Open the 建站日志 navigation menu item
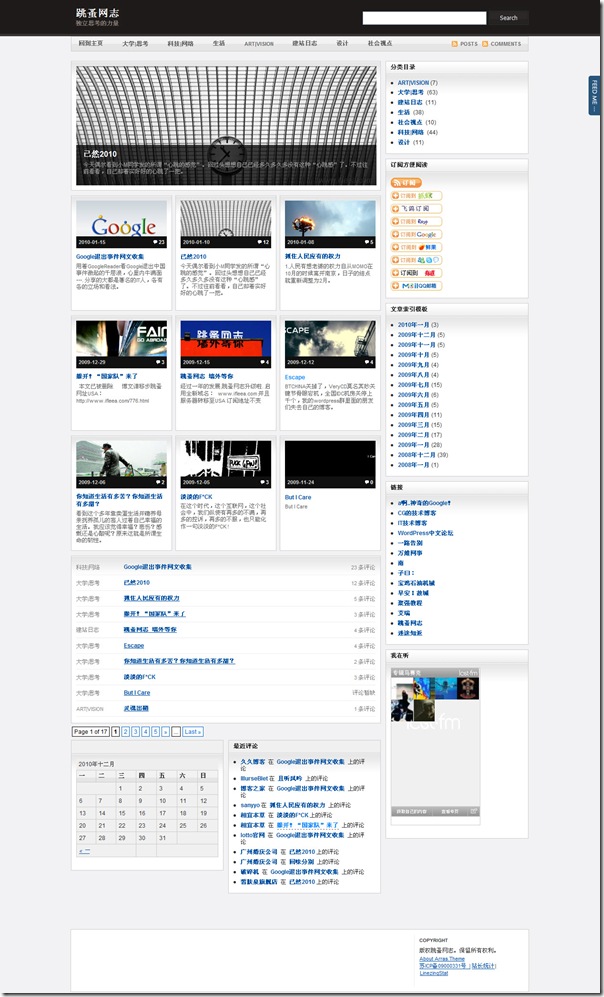Image resolution: width=604 pixels, height=997 pixels. click(x=305, y=43)
